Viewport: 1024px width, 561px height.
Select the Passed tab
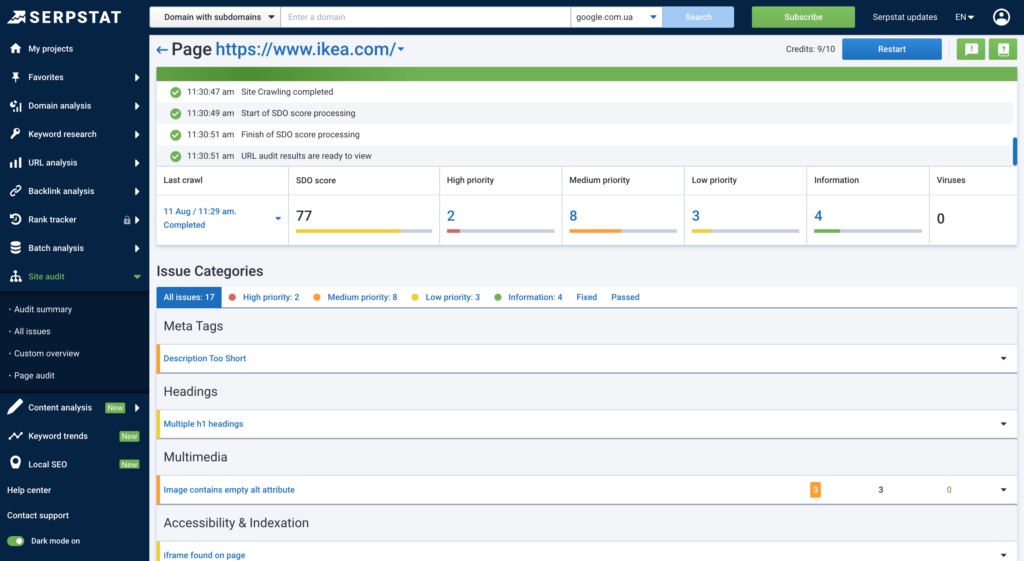(x=625, y=297)
